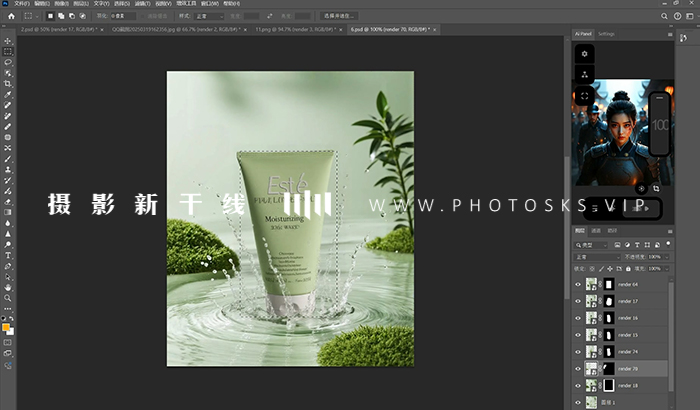The height and width of the screenshot is (410, 700).
Task: Click the fullscreen brackets icon in AI Panel
Action: pyautogui.click(x=584, y=96)
